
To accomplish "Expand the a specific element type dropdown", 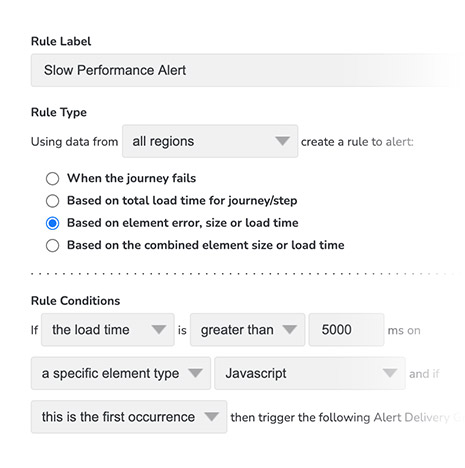I will click(121, 373).
